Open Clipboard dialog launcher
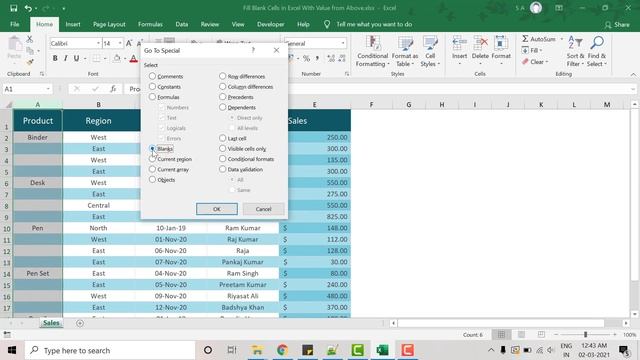The width and height of the screenshot is (640, 360). (42, 74)
